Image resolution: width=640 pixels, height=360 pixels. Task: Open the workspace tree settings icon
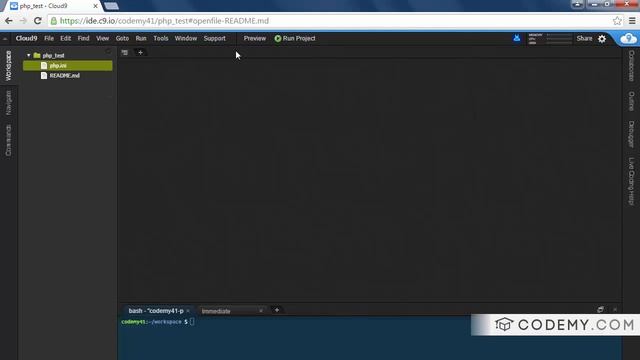pyautogui.click(x=108, y=52)
